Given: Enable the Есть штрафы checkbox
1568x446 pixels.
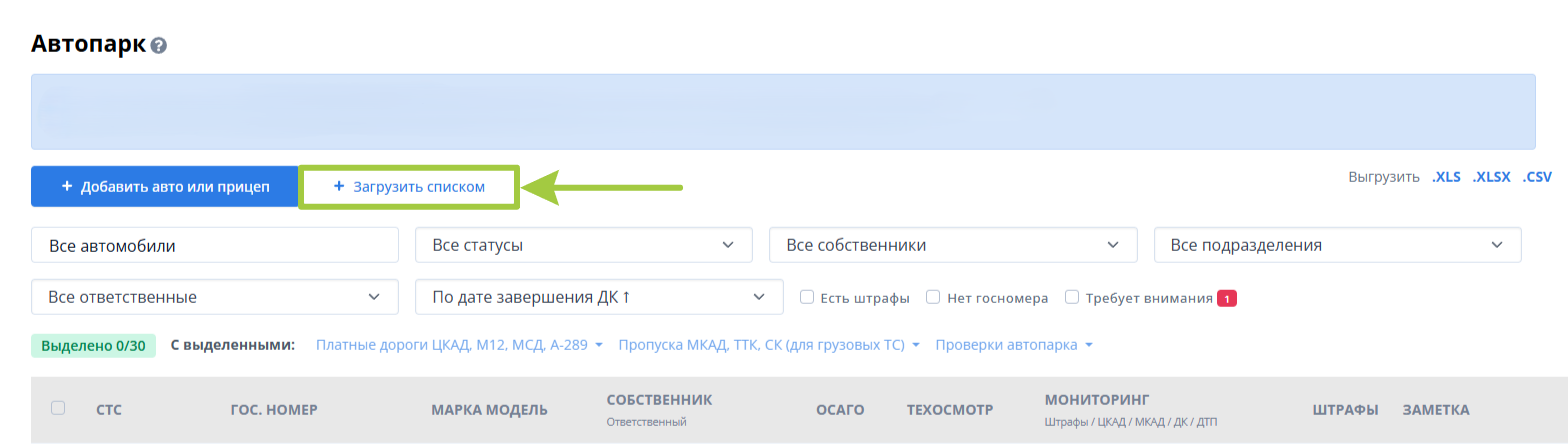Looking at the screenshot, I should click(x=807, y=297).
